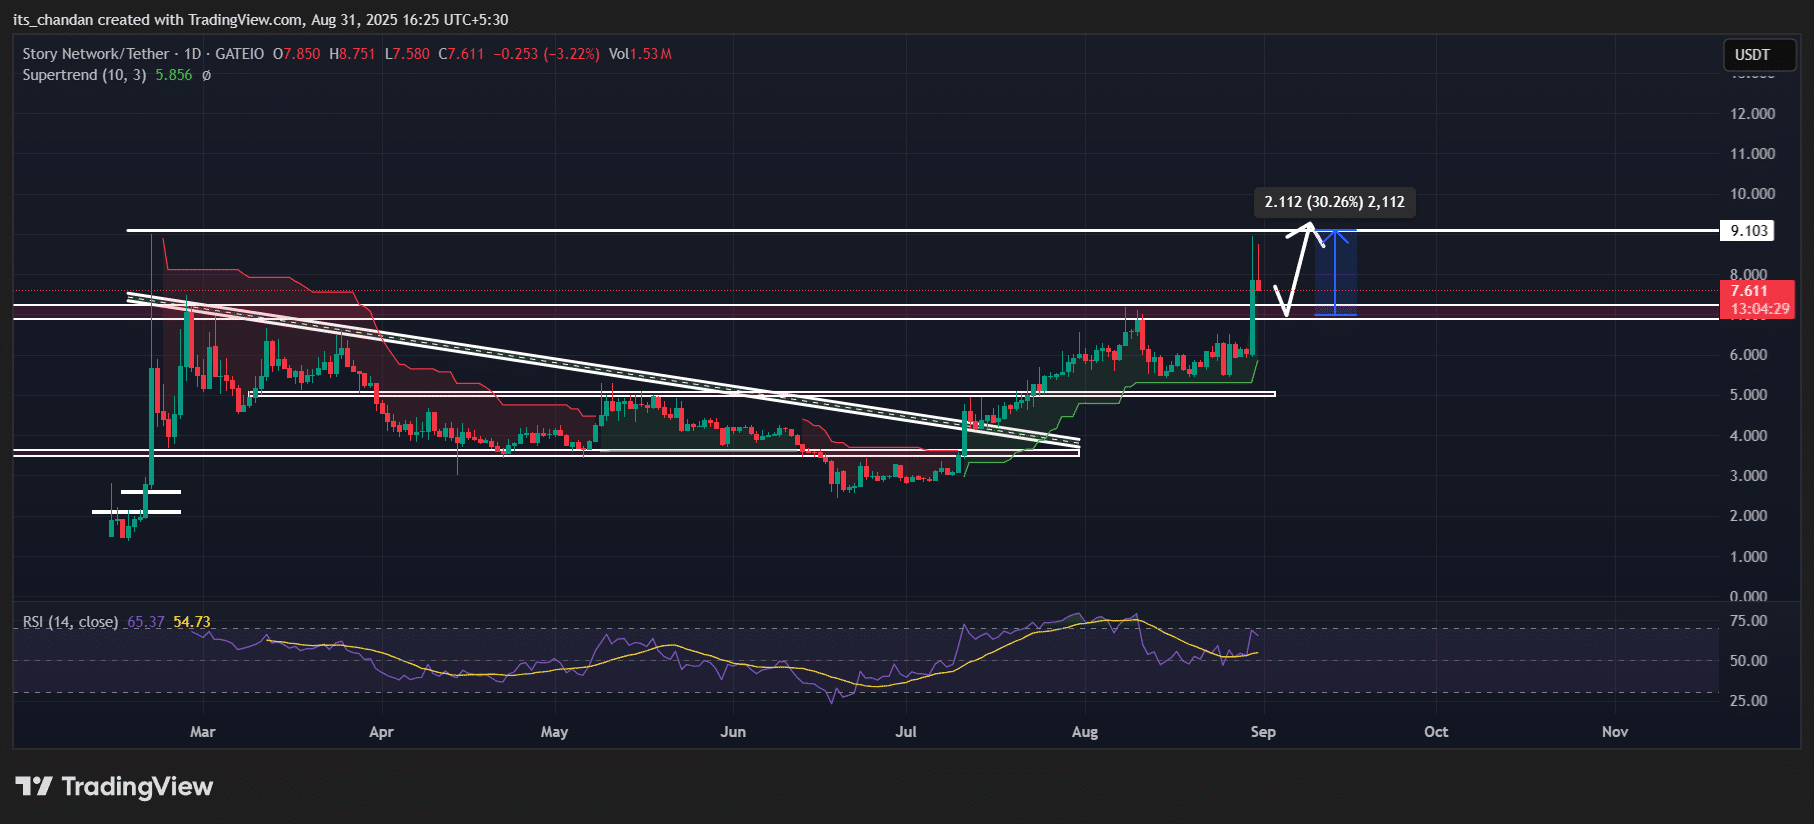Click the blue price range measurement arrow
The width and height of the screenshot is (1814, 824).
[x=1335, y=272]
